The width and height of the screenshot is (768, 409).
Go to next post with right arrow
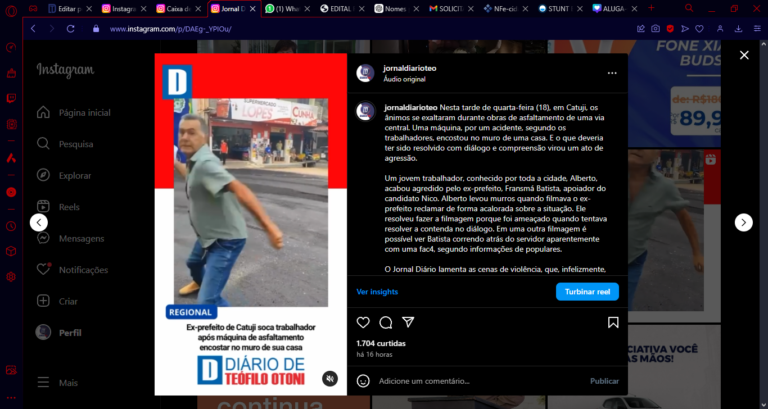(743, 222)
